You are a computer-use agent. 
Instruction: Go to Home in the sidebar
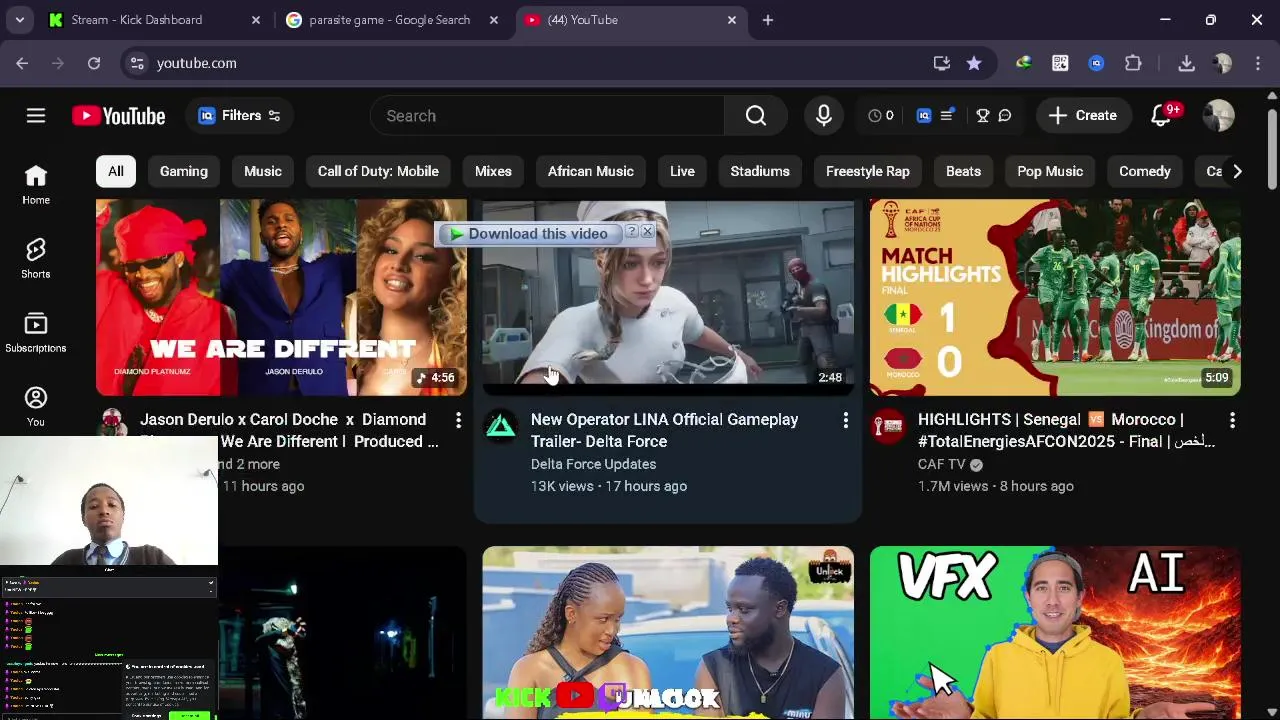[36, 185]
